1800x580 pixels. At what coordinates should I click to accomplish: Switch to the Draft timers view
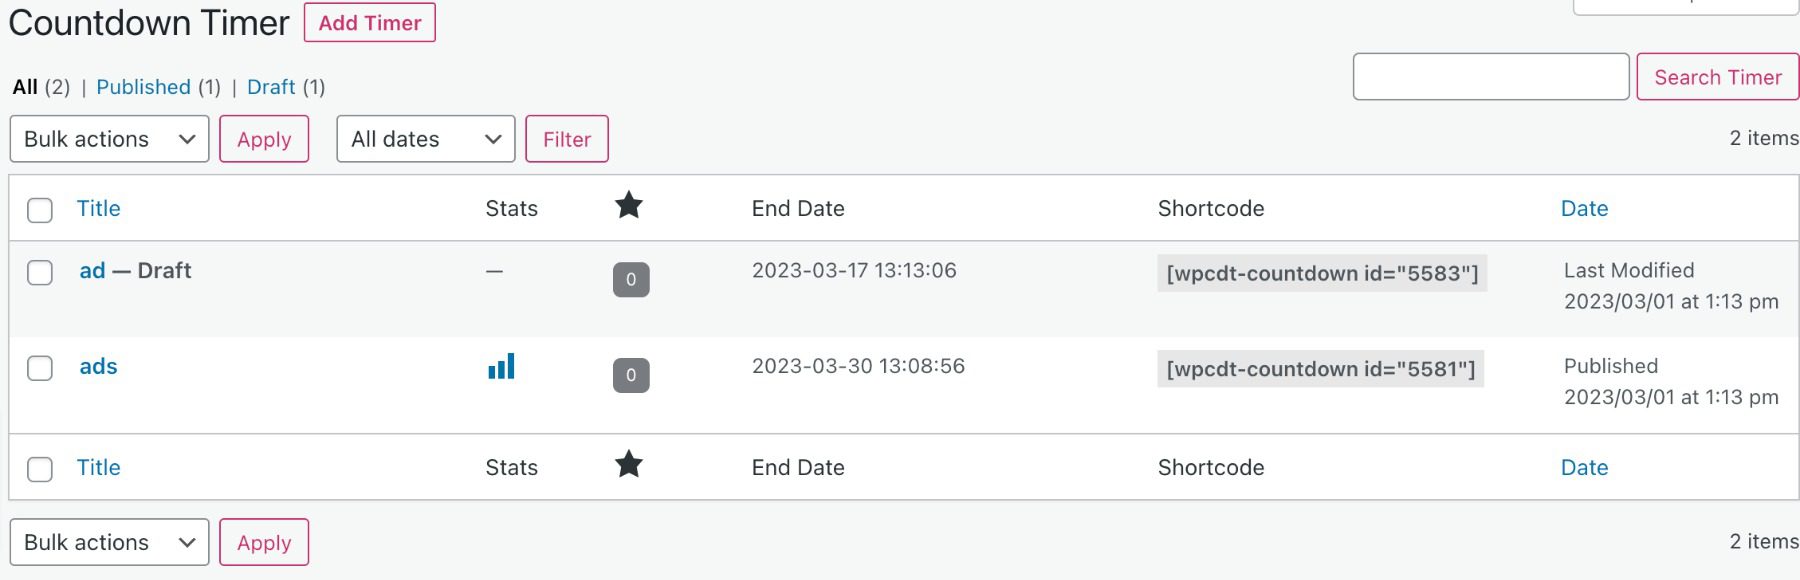271,87
